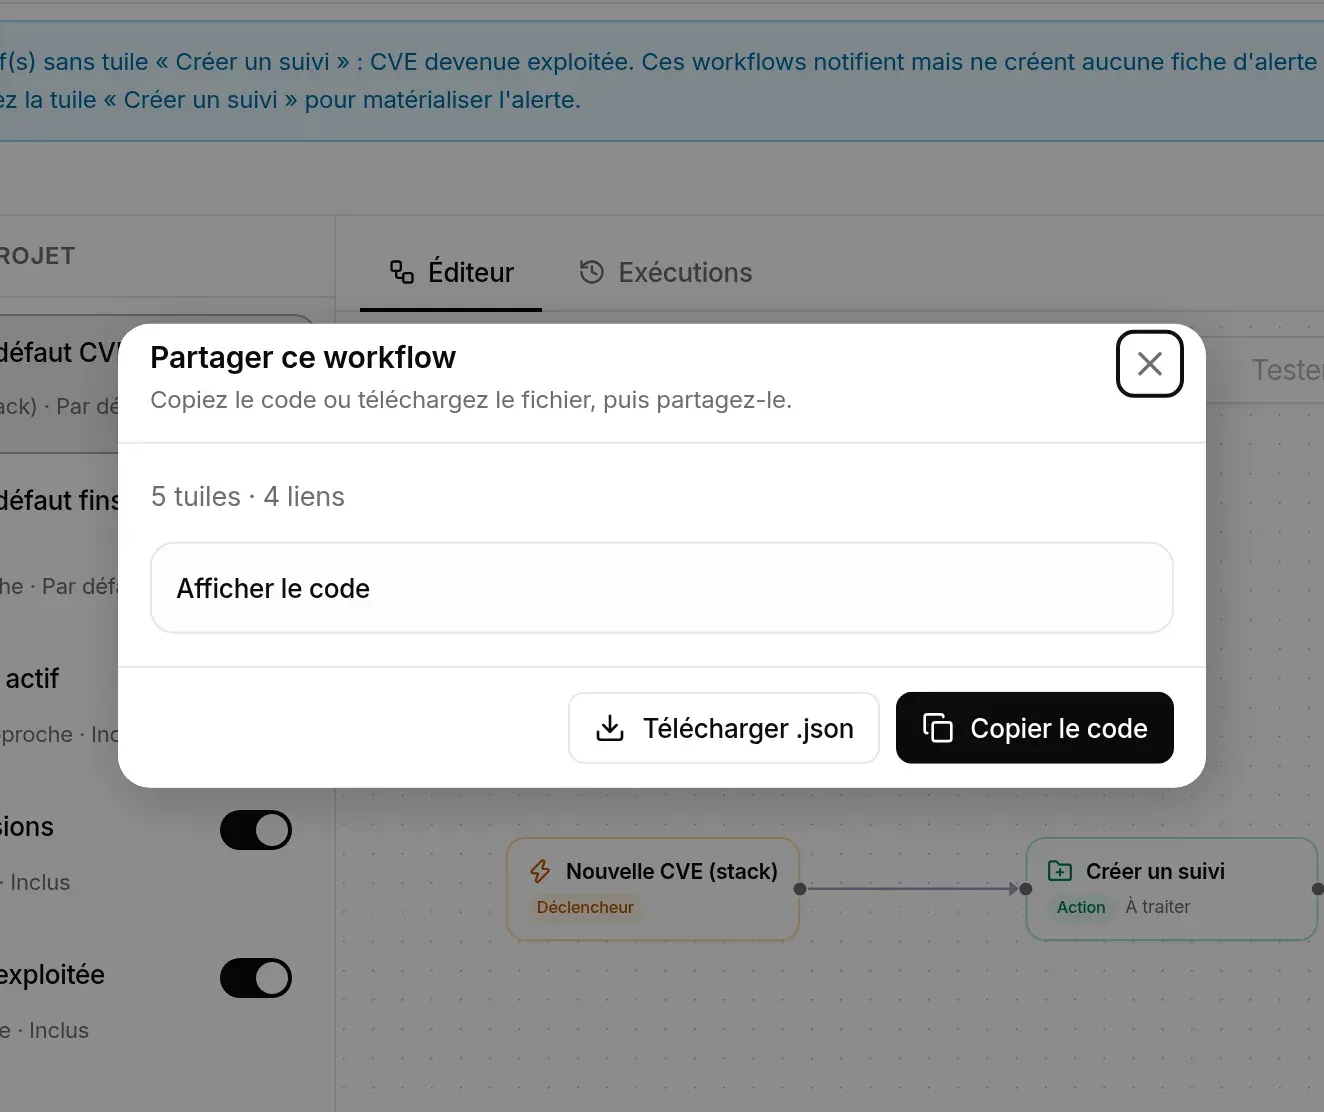Click the download icon in Télécharger button
The image size is (1324, 1112).
click(610, 728)
